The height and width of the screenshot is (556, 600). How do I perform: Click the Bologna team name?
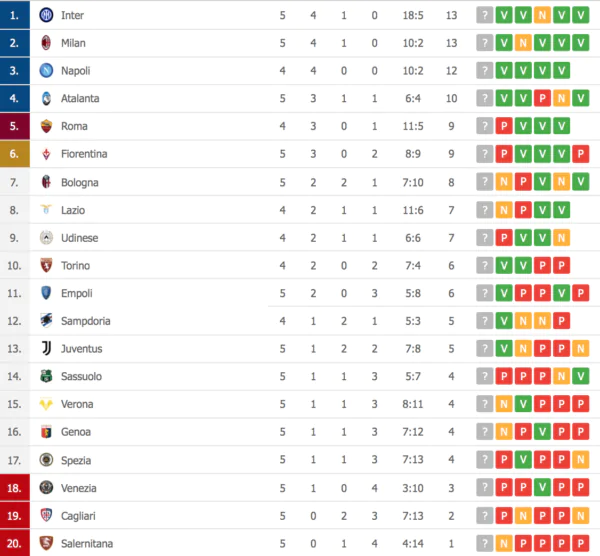point(81,182)
